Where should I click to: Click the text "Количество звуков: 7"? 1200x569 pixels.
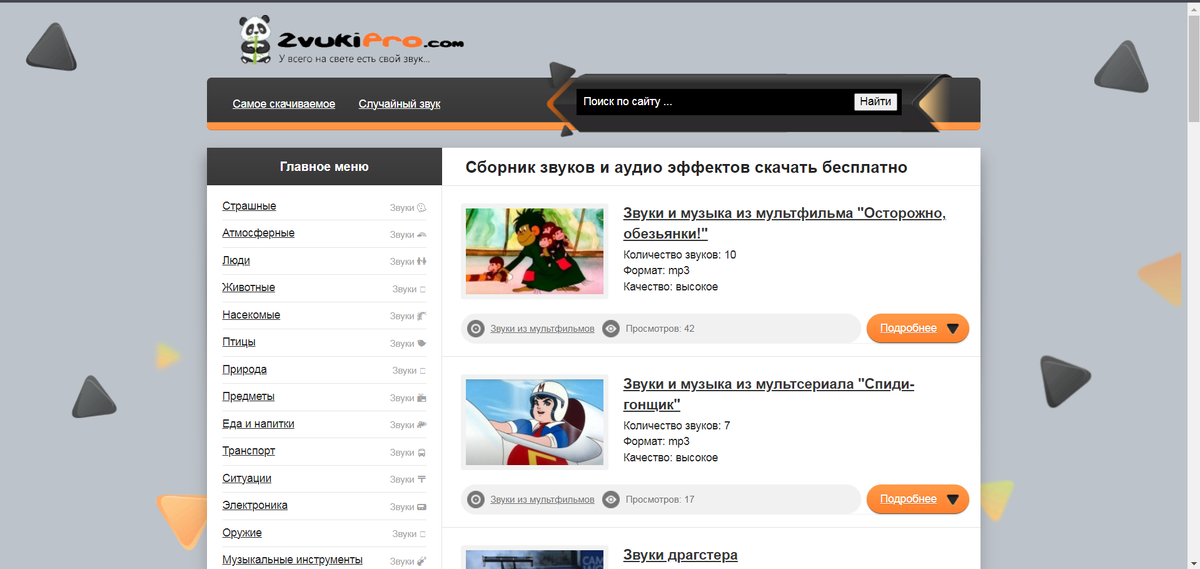pos(677,426)
